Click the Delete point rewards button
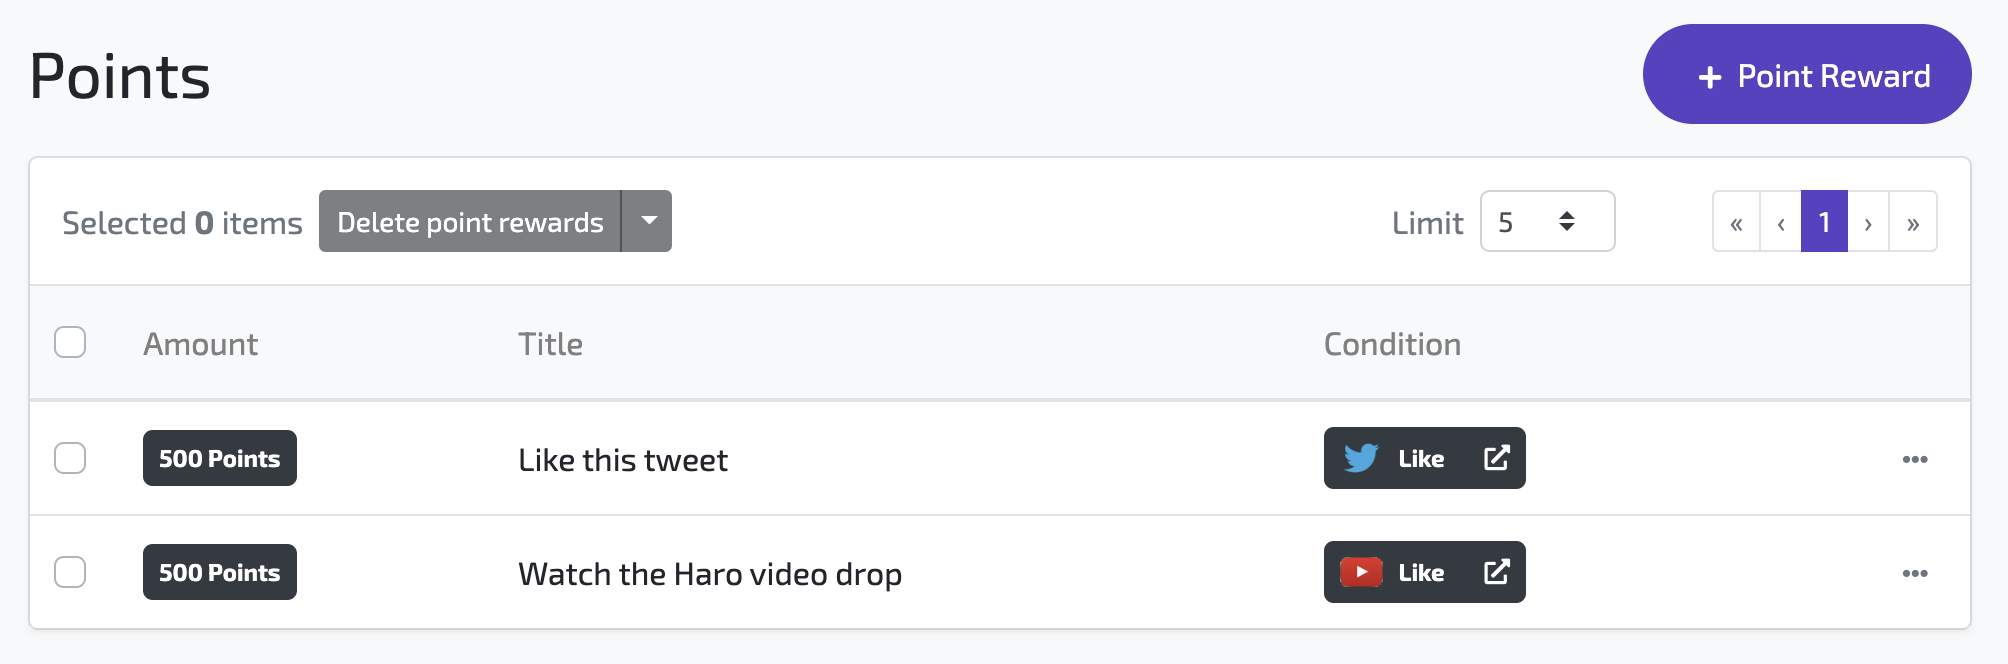The image size is (2008, 664). click(x=470, y=221)
